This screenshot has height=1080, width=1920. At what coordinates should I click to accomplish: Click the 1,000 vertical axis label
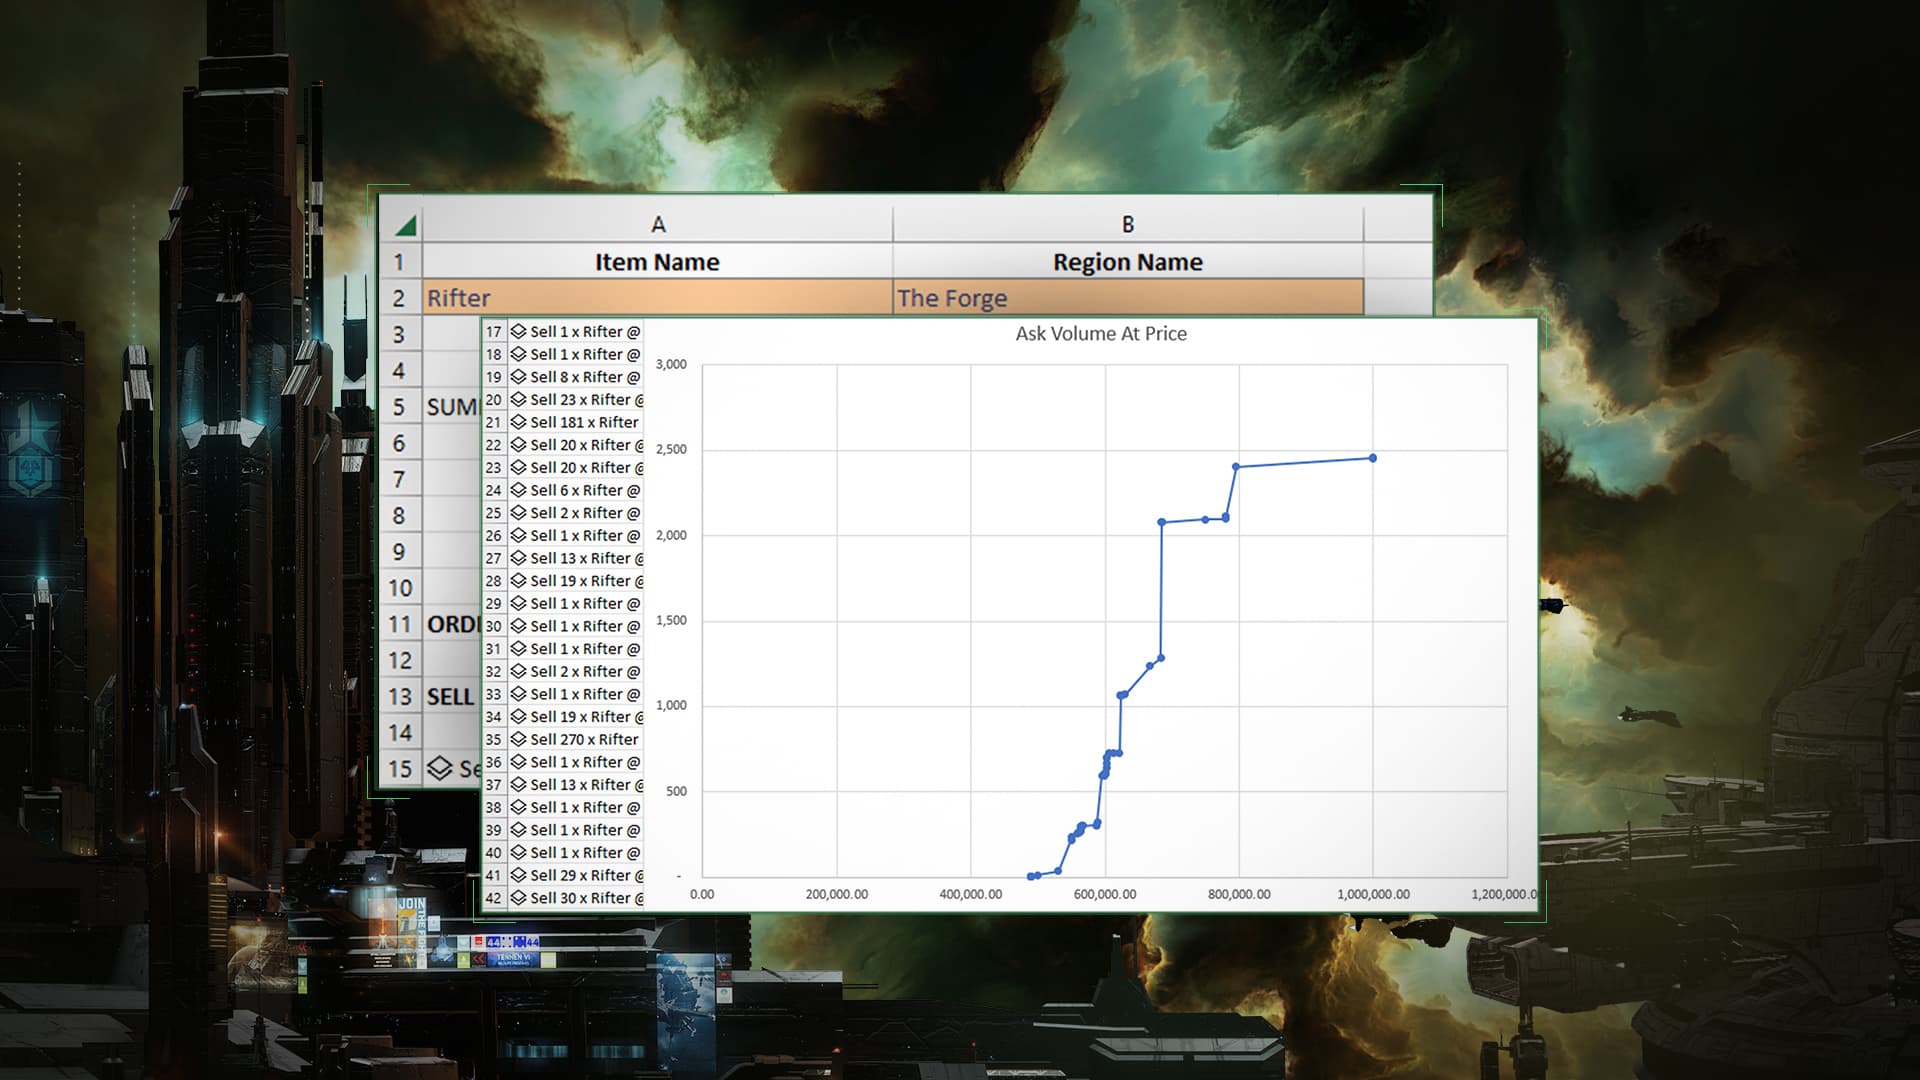pos(671,706)
